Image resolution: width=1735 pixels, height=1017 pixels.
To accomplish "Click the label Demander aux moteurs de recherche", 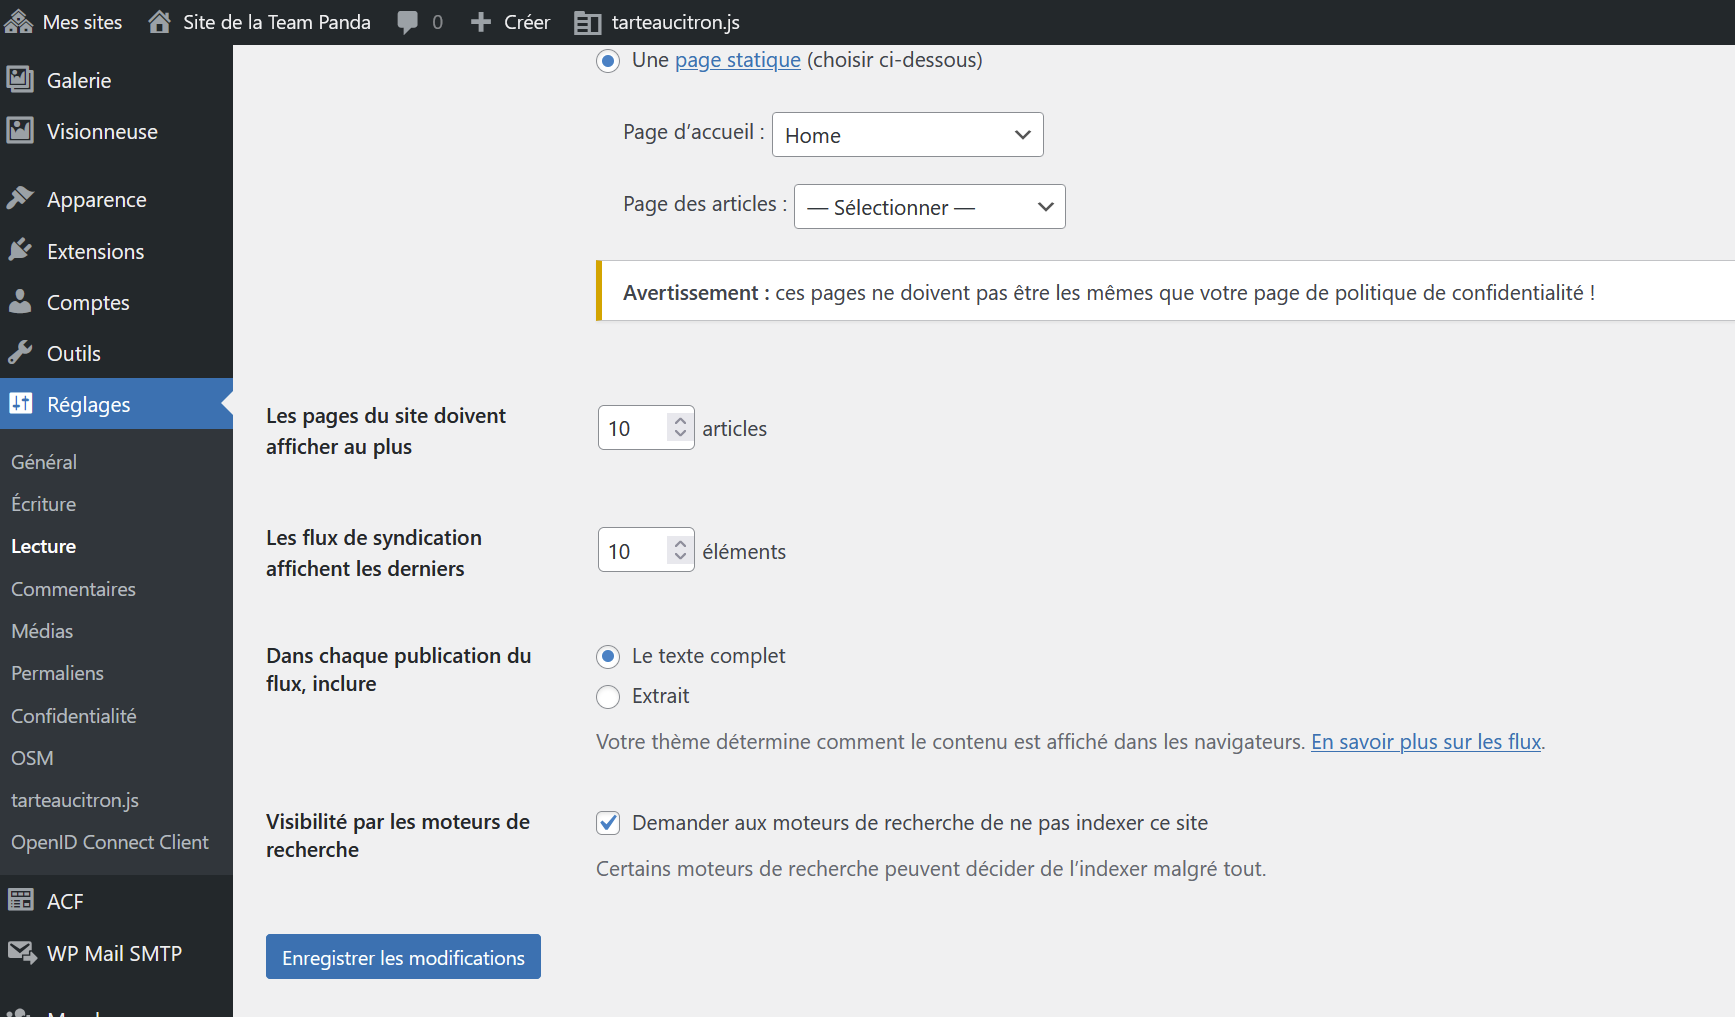I will tap(920, 823).
